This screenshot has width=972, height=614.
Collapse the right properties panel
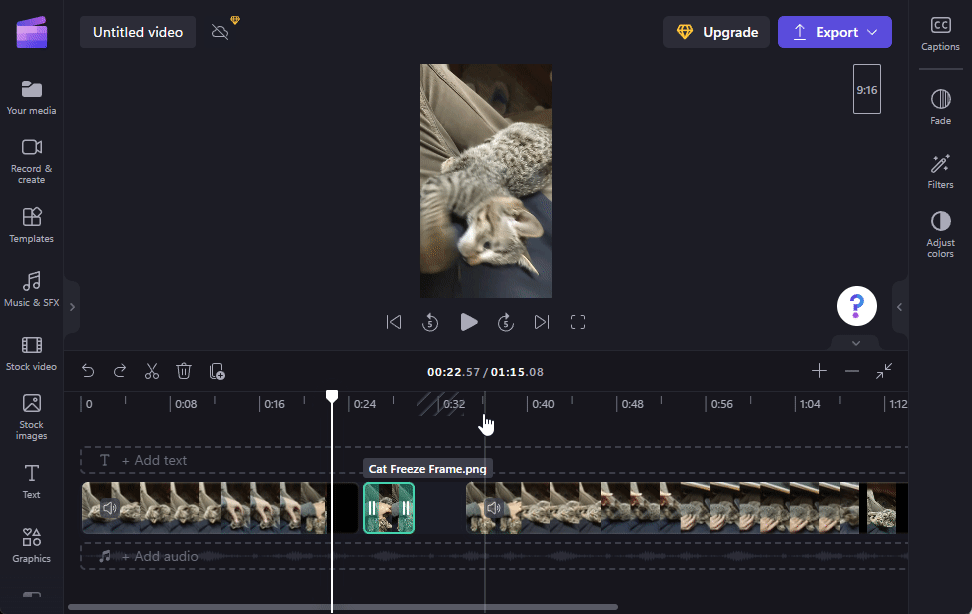pyautogui.click(x=899, y=307)
